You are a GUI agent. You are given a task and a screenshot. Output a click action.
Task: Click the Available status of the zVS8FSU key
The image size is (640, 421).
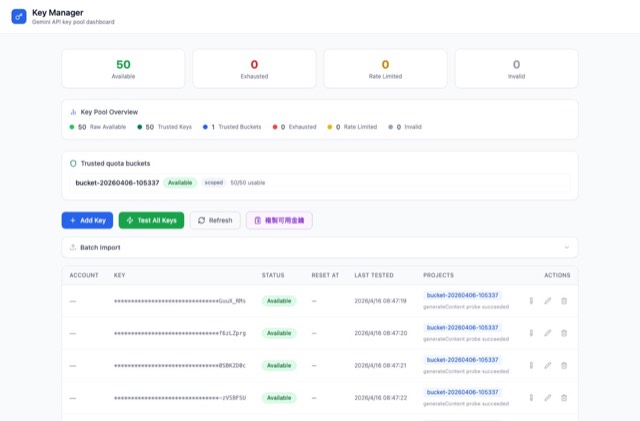tap(279, 398)
